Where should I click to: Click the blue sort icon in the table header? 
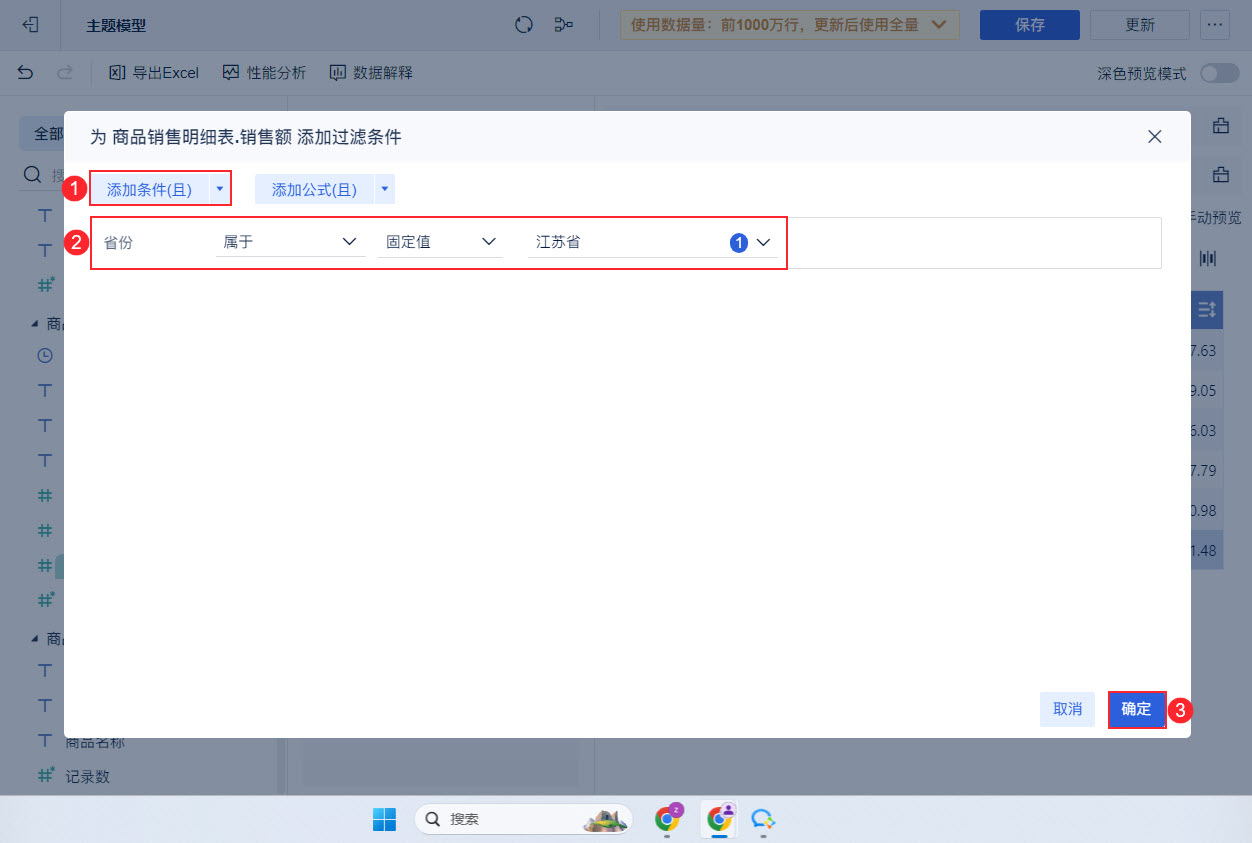[x=1207, y=310]
